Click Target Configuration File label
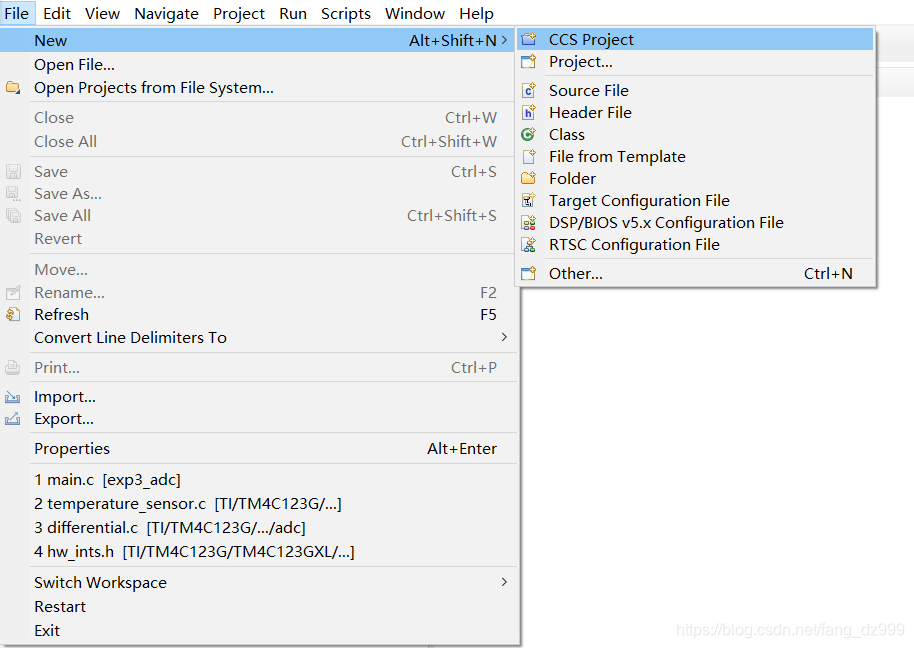Viewport: 914px width, 648px height. [x=639, y=201]
